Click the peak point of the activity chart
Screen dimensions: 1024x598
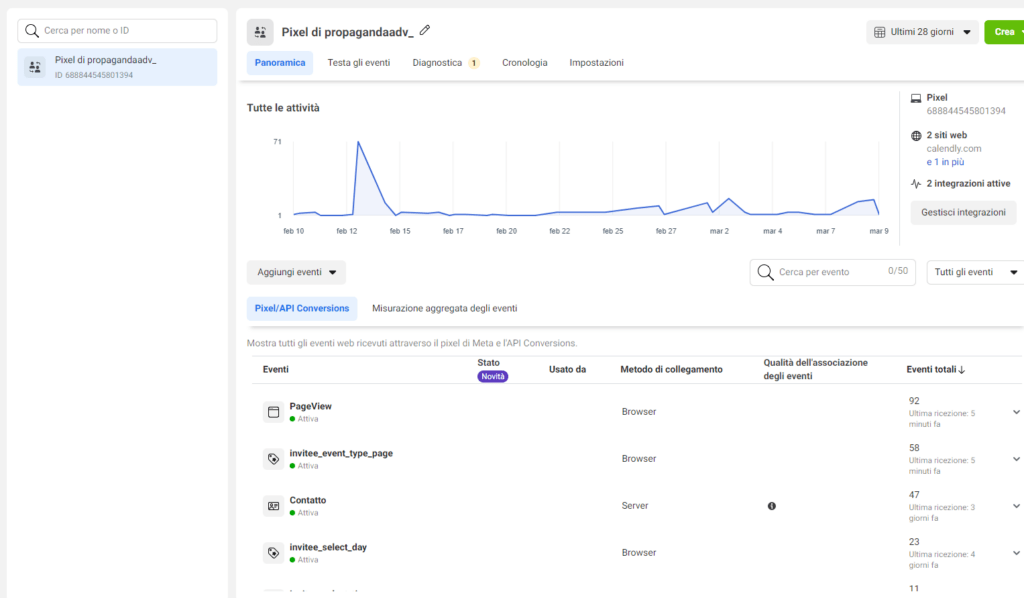coord(358,142)
